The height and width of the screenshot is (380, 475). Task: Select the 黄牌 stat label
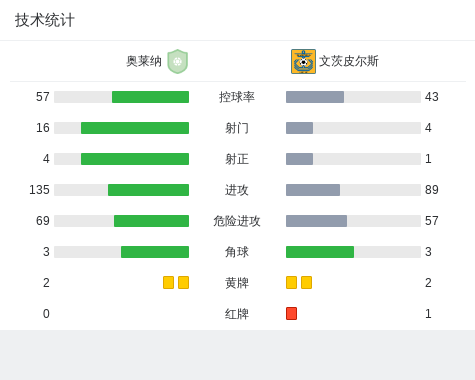click(x=237, y=283)
